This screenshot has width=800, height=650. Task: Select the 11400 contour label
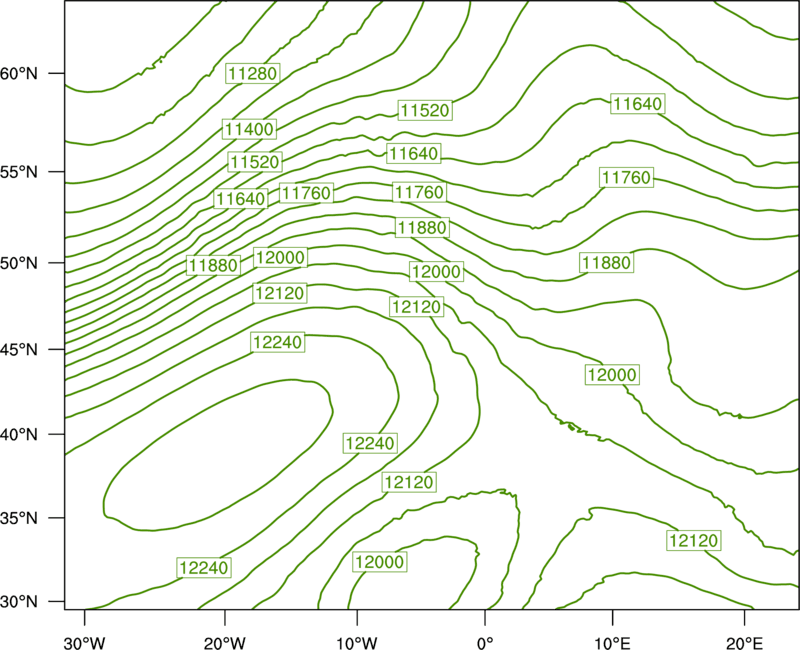(x=249, y=129)
